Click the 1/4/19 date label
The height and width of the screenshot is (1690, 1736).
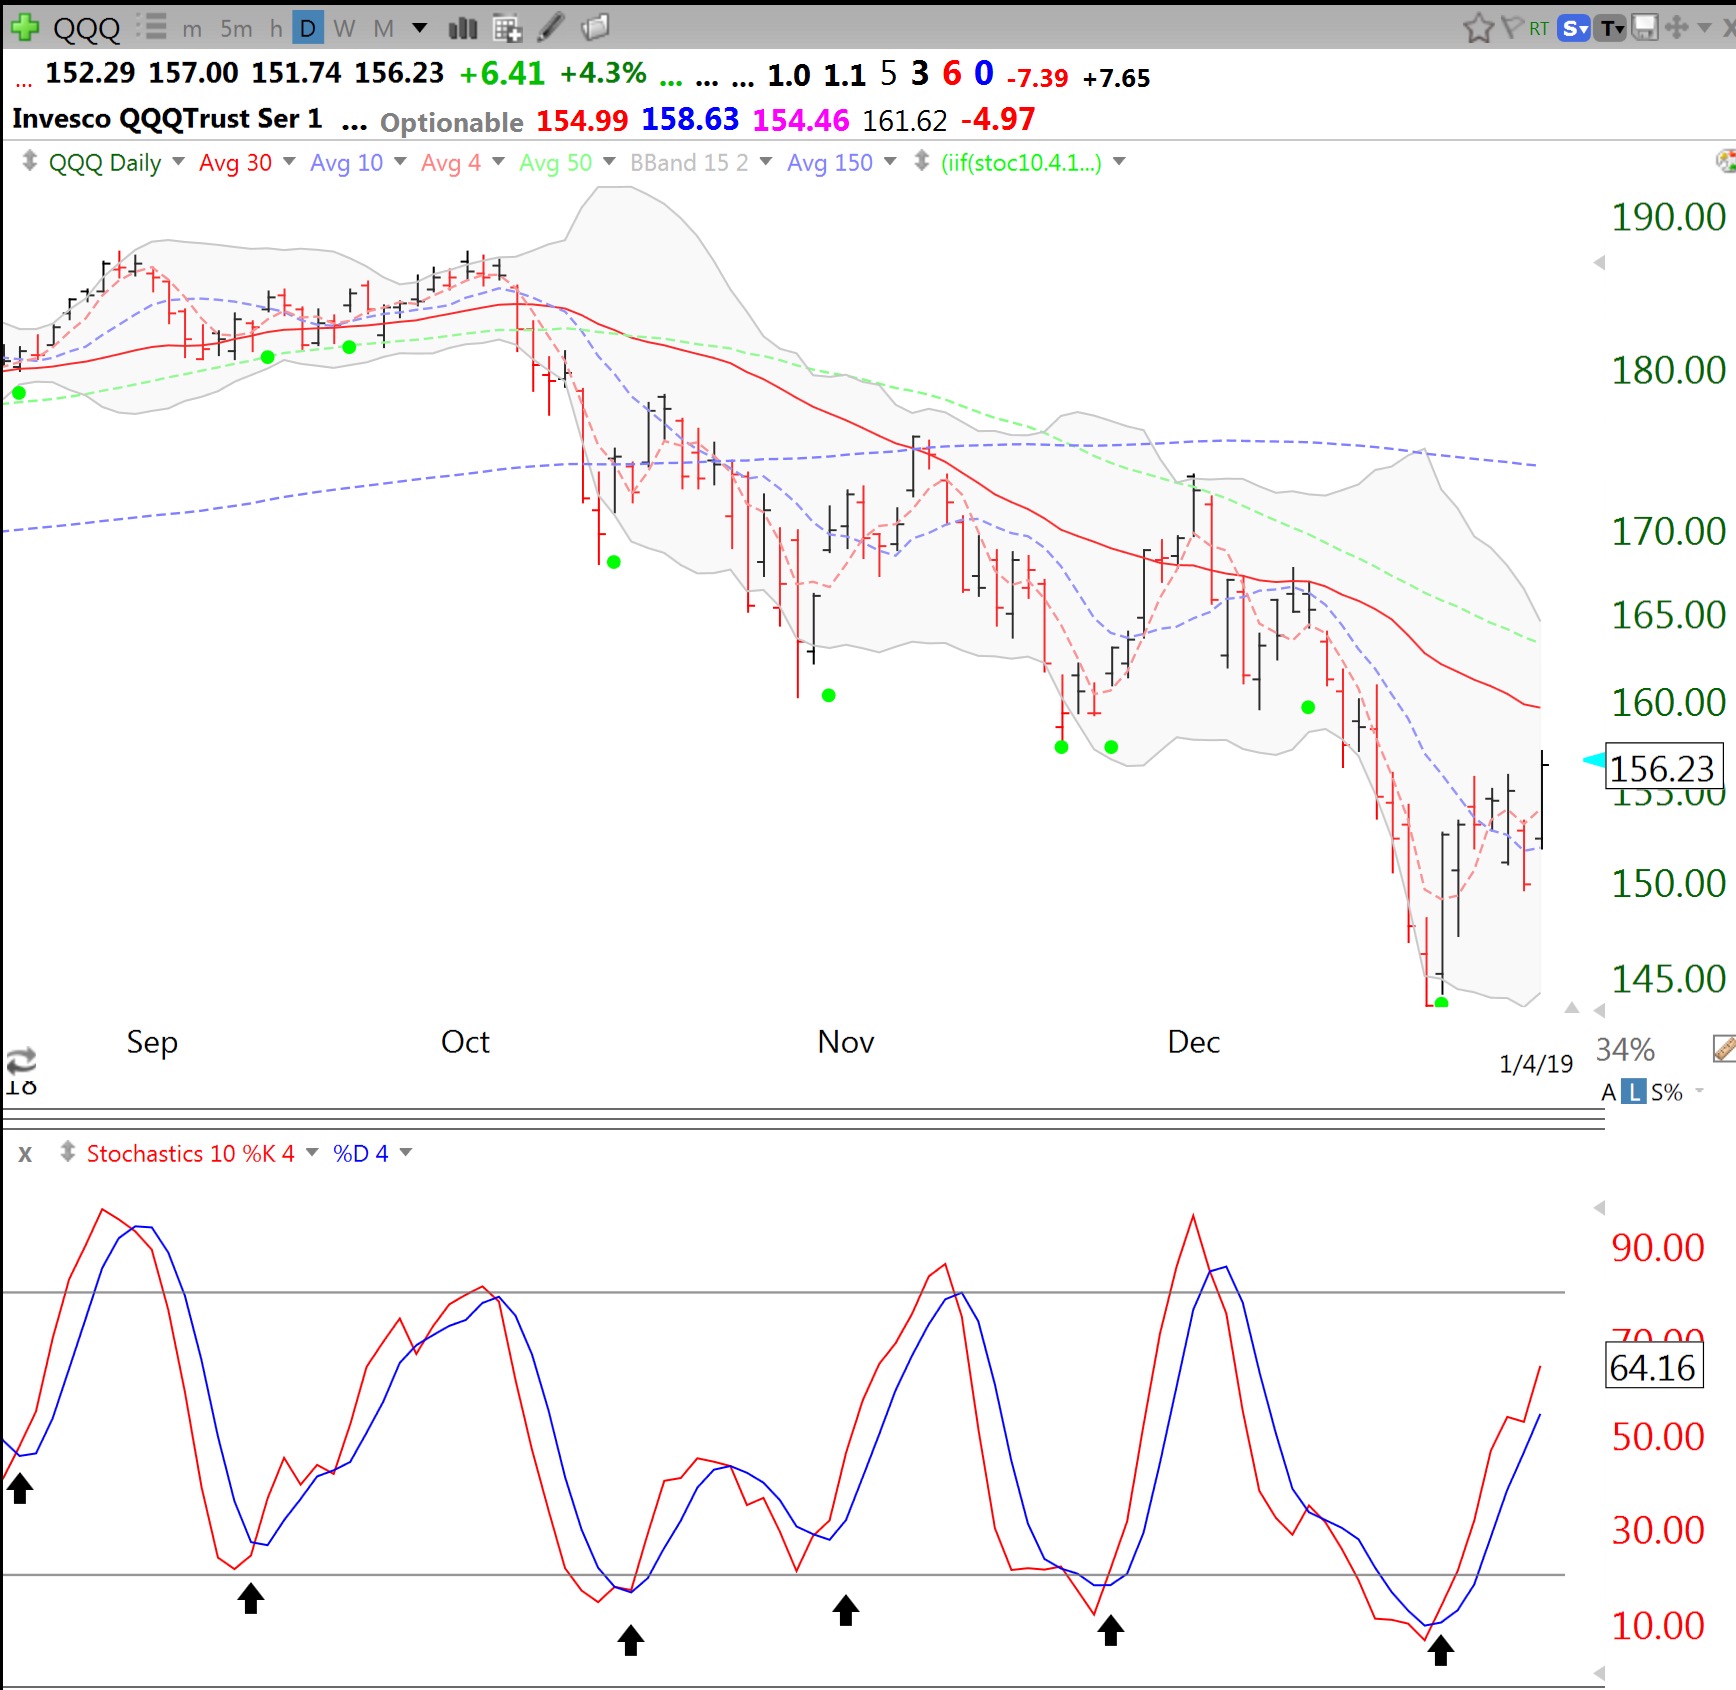pyautogui.click(x=1536, y=1063)
